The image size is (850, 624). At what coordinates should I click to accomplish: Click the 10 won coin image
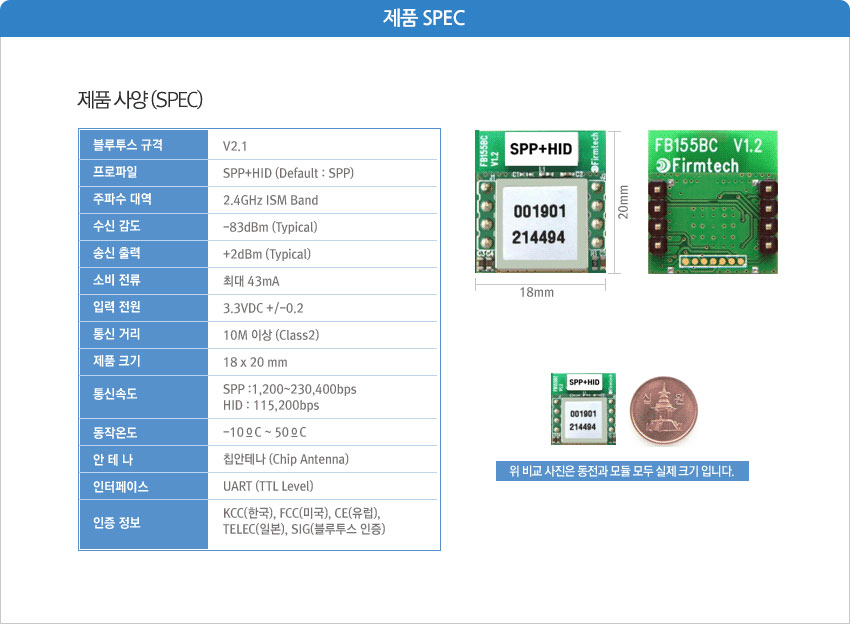pos(664,410)
